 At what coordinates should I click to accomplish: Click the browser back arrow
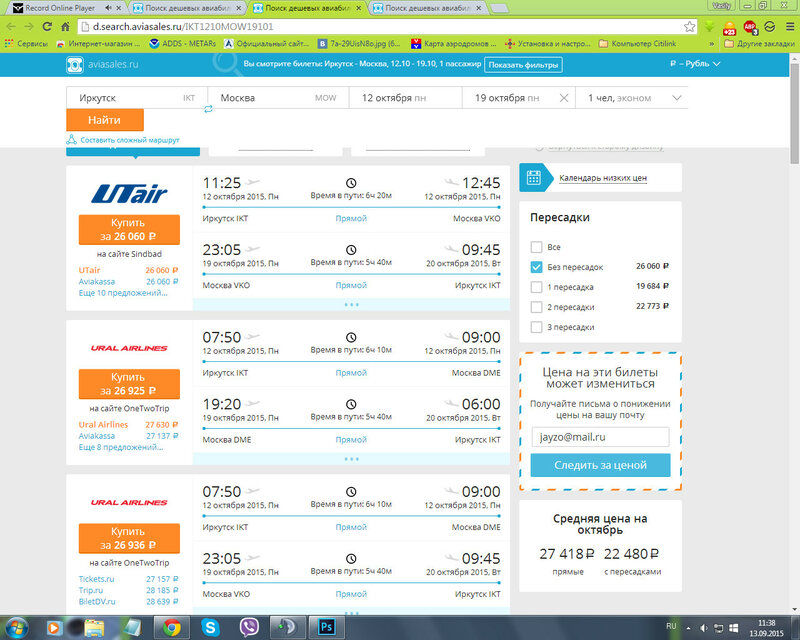click(11, 27)
